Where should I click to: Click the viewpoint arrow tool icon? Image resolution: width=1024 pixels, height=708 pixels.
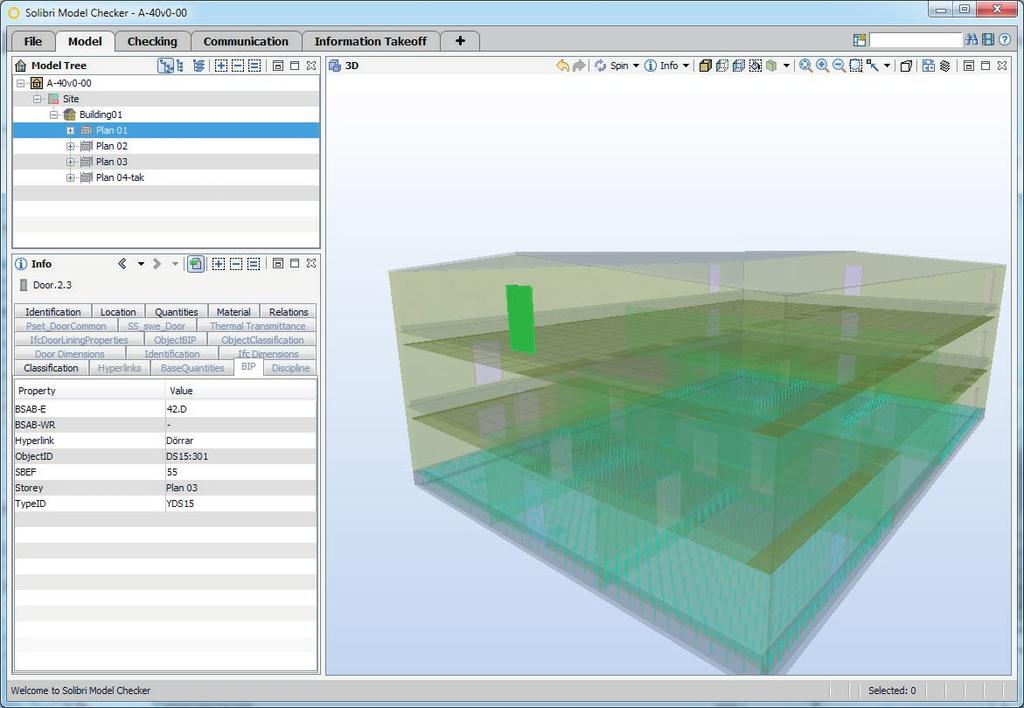[872, 65]
